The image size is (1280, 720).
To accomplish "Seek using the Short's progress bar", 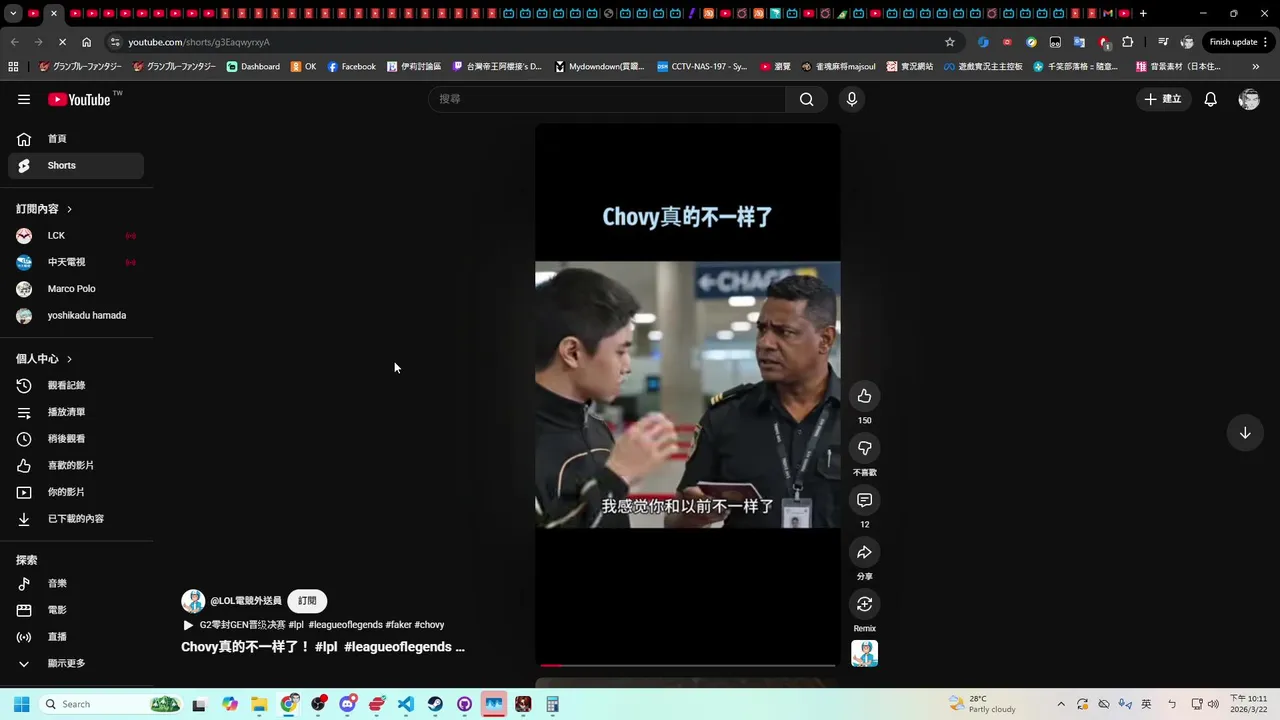I will [x=688, y=665].
